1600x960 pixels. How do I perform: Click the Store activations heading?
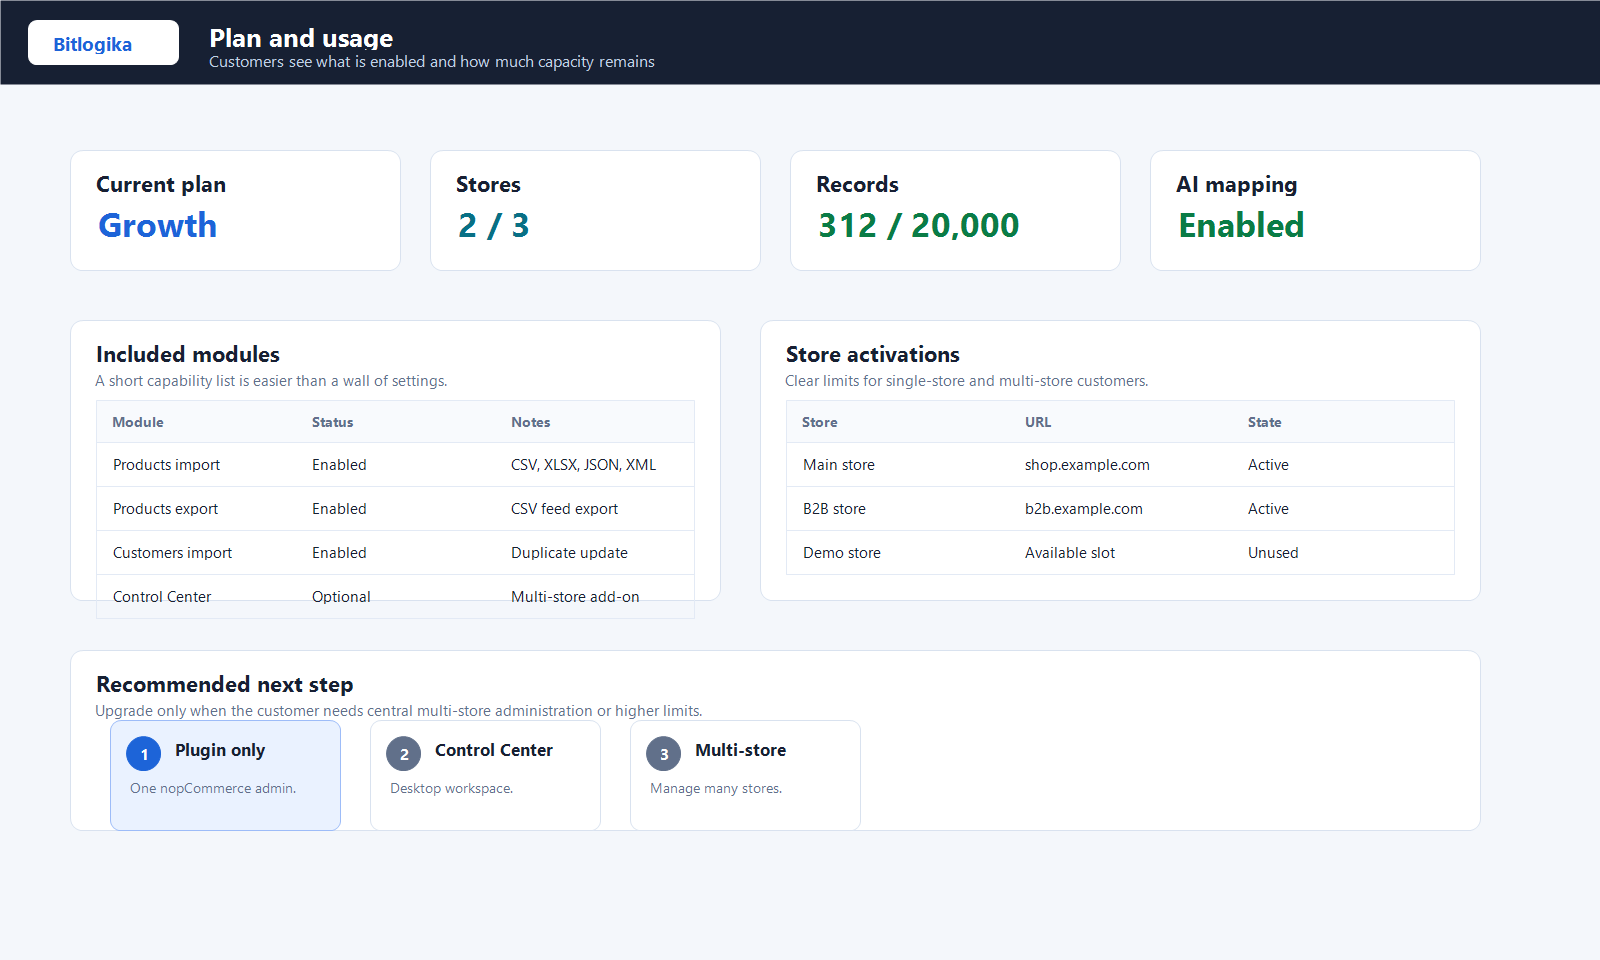[873, 354]
